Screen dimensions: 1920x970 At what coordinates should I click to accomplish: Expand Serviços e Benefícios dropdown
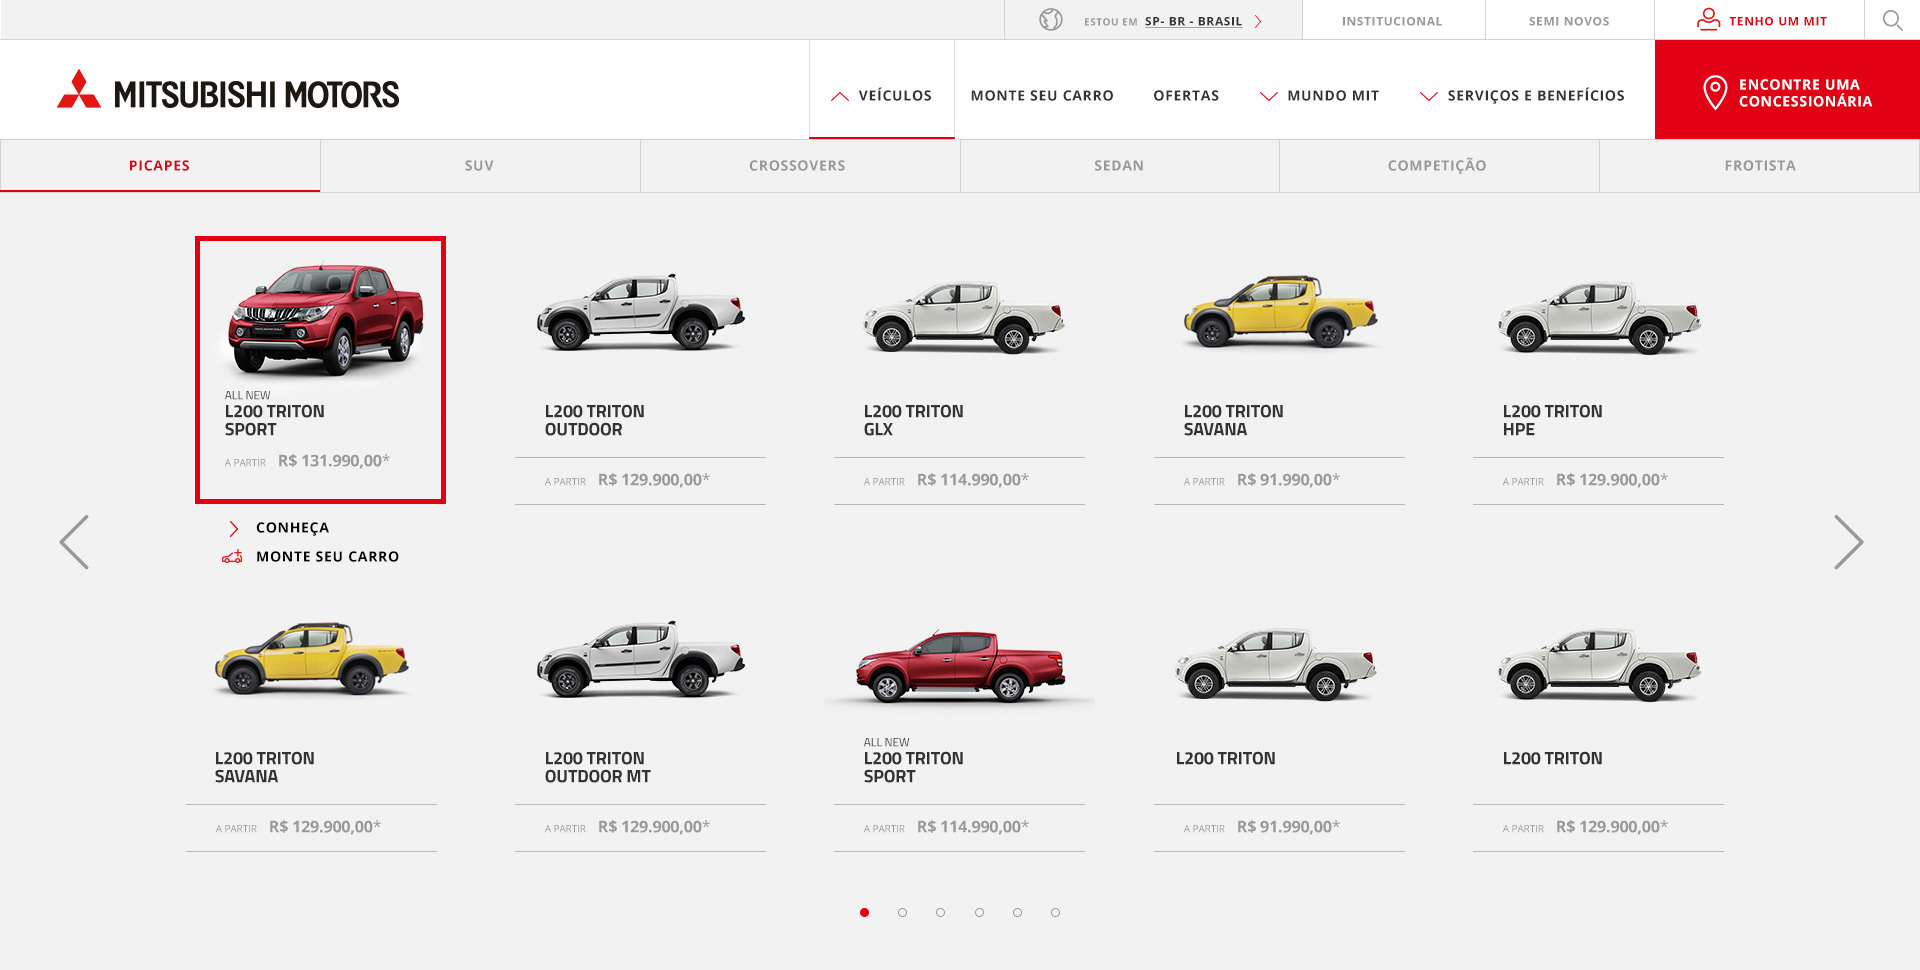click(1522, 96)
